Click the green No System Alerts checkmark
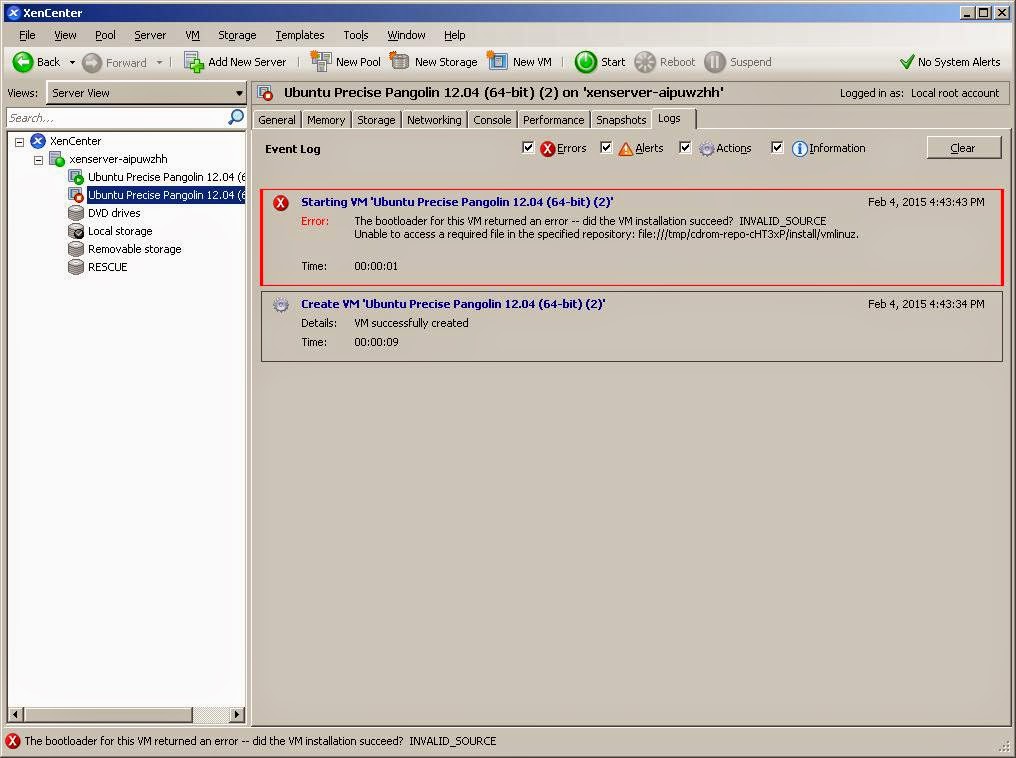 click(907, 62)
